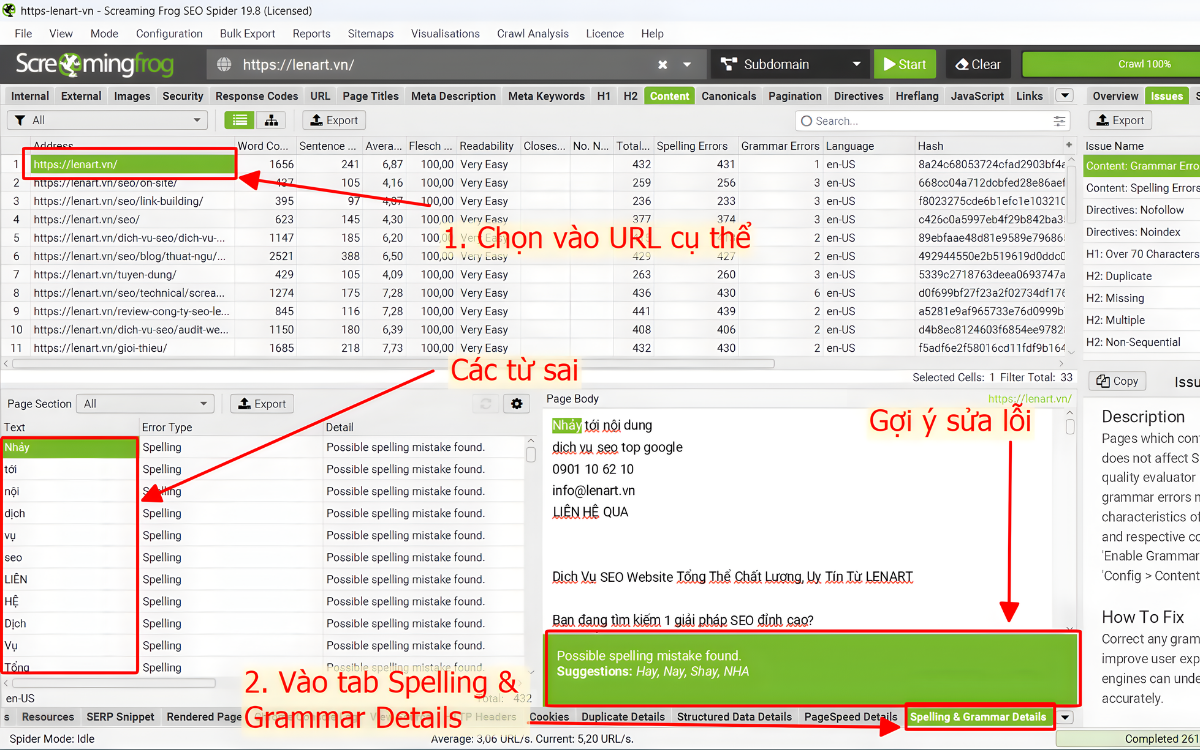Viewport: 1200px width, 750px height.
Task: Export the spelling errors list in lower panel
Action: pos(260,404)
